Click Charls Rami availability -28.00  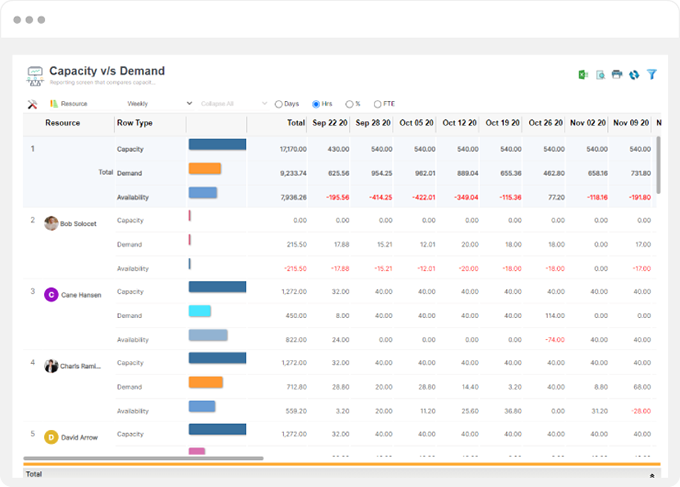(x=641, y=411)
